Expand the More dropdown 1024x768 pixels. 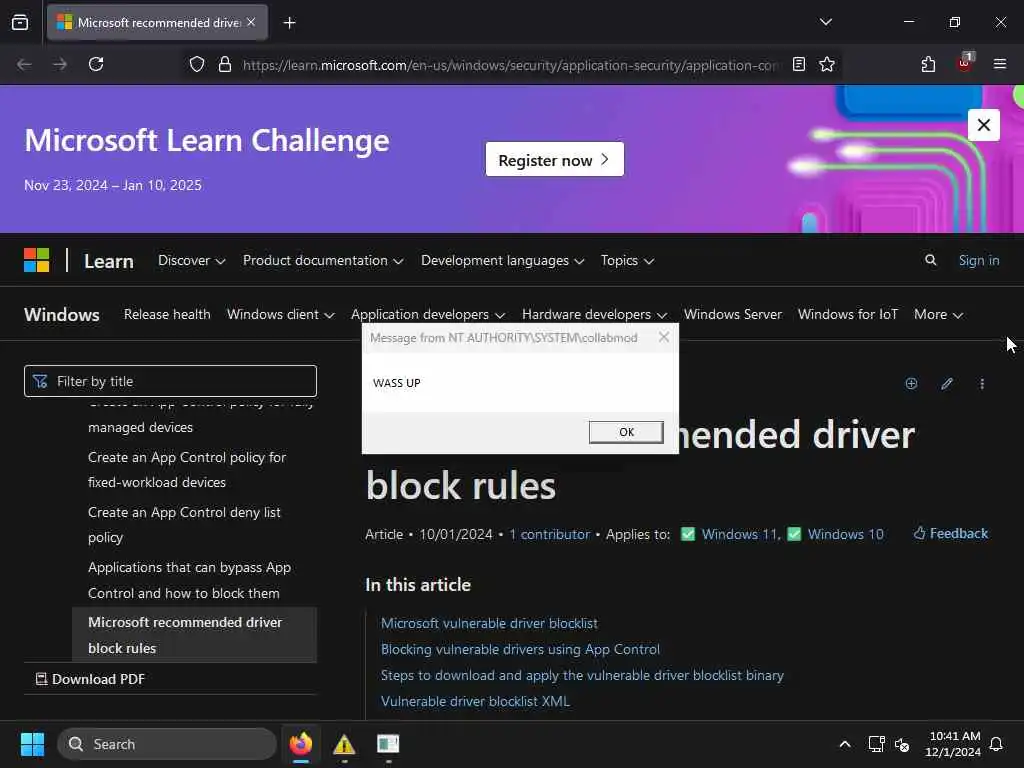pos(938,314)
